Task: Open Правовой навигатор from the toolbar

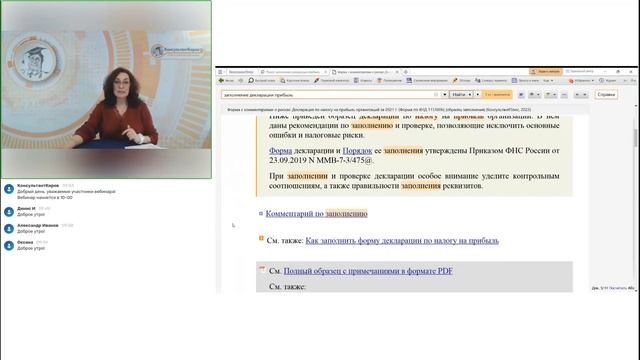Action: [x=331, y=81]
